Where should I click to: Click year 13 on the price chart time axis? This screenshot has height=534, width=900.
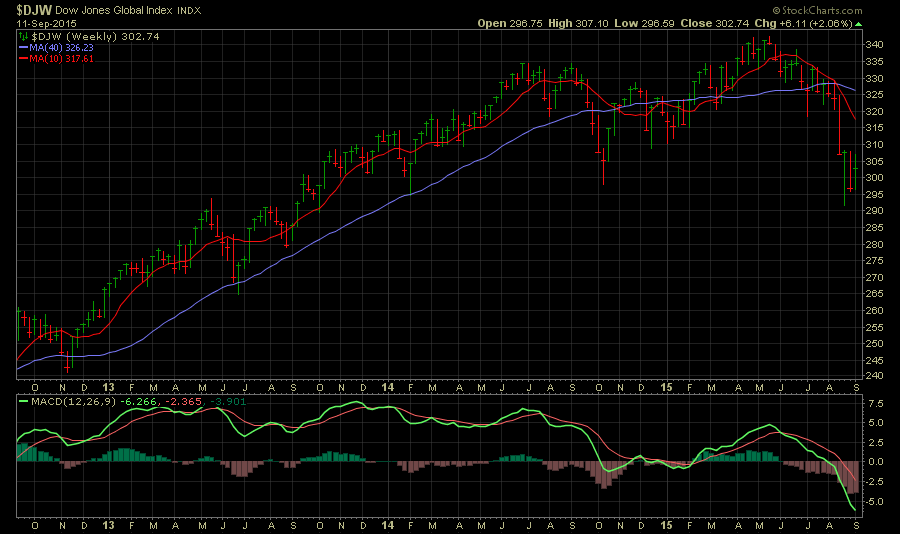click(108, 387)
